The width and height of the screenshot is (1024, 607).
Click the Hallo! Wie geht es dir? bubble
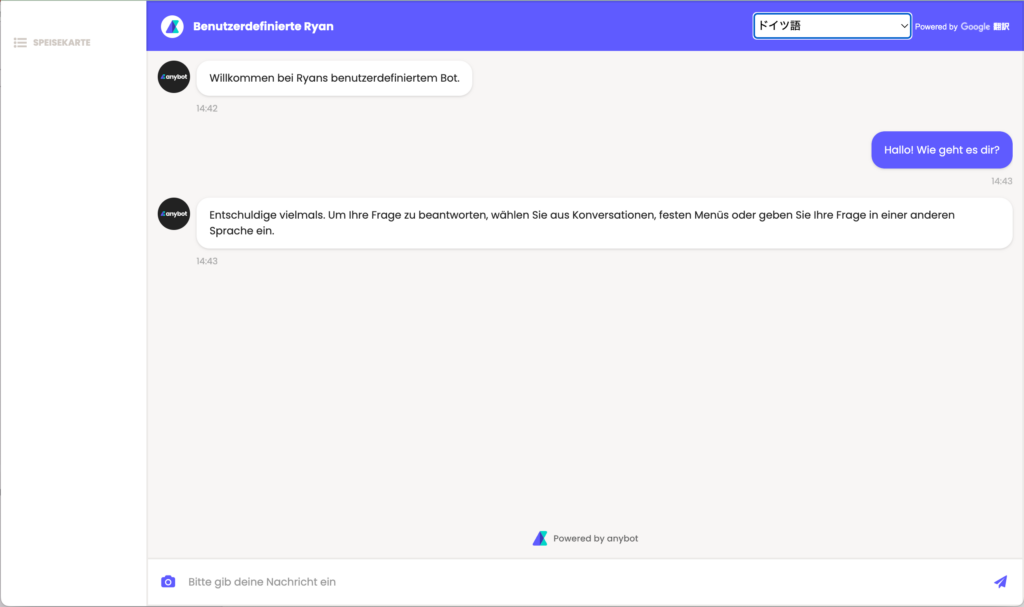click(941, 150)
